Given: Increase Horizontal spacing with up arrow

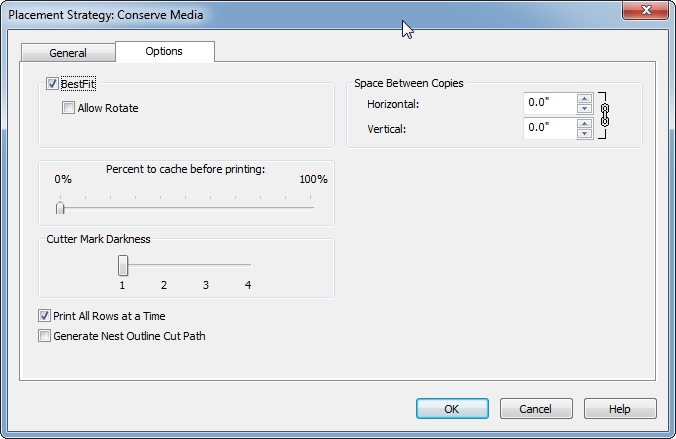Looking at the screenshot, I should pos(584,99).
